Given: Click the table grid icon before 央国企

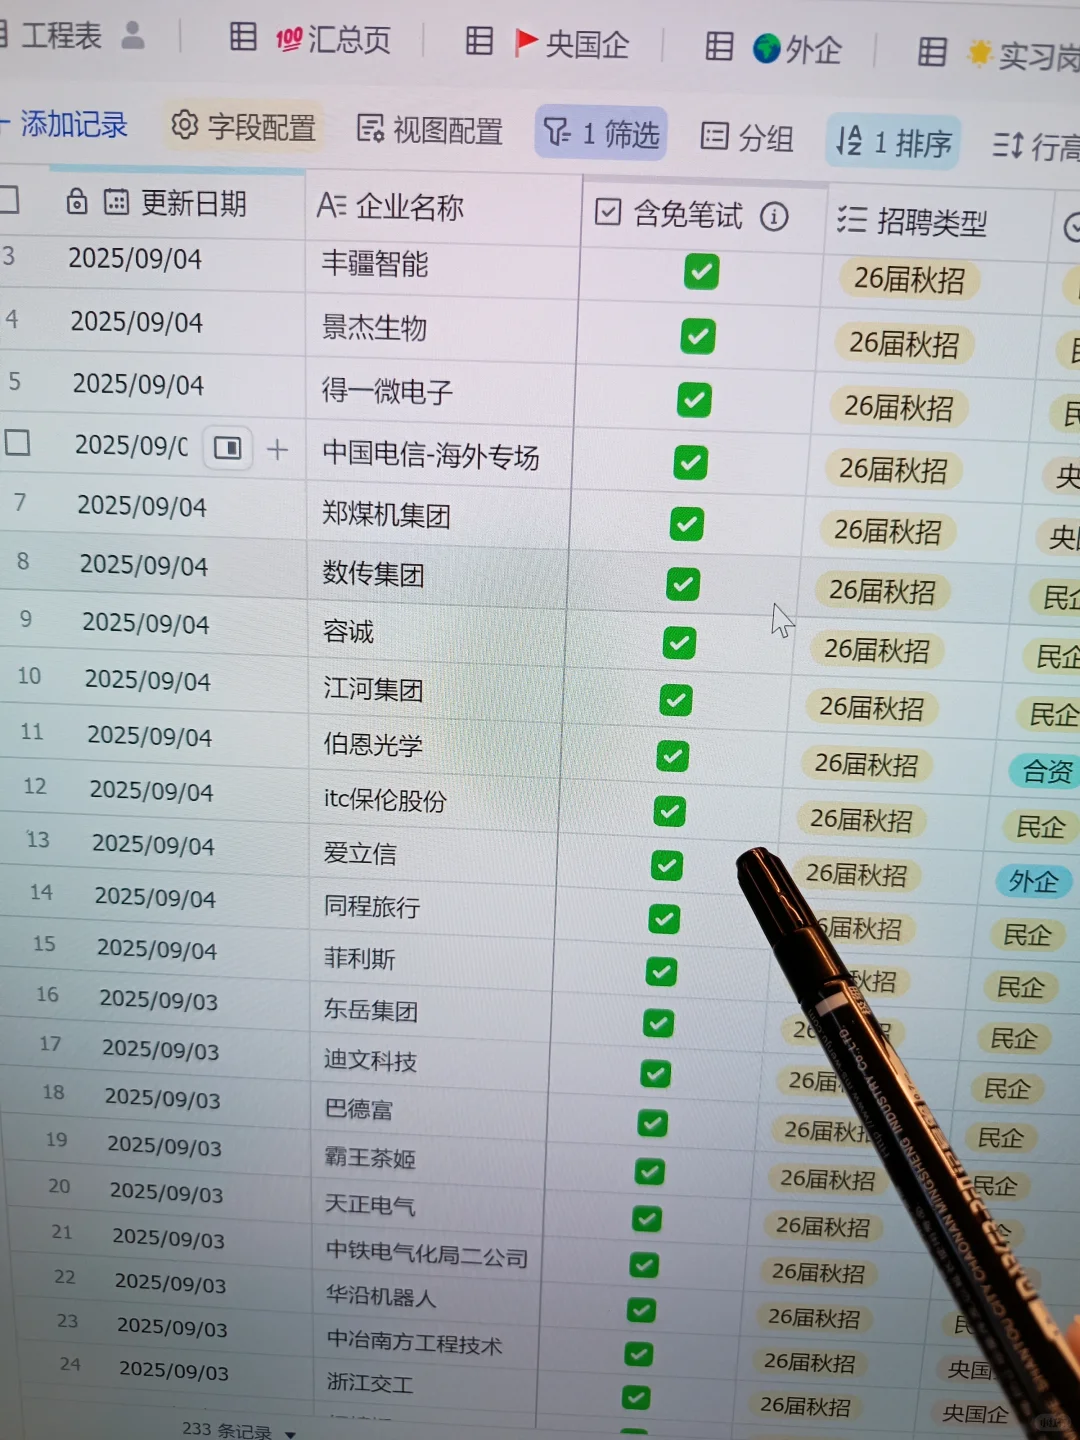Looking at the screenshot, I should pyautogui.click(x=480, y=41).
